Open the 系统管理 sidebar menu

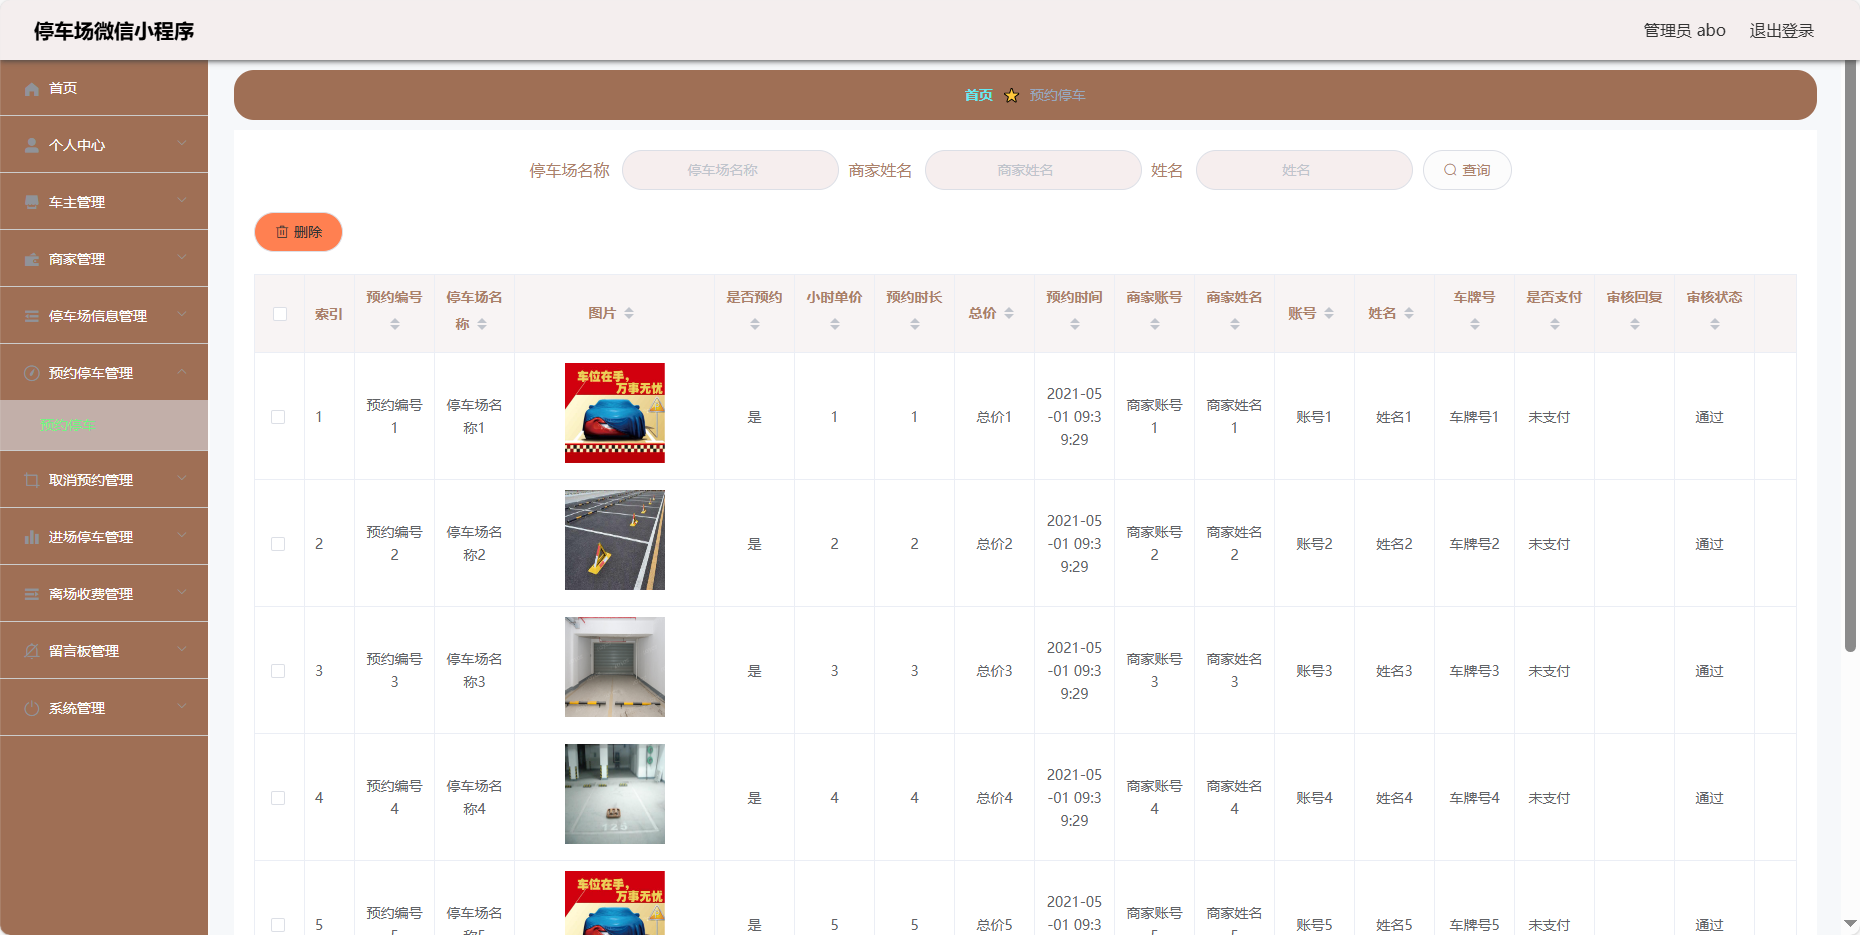coord(104,708)
